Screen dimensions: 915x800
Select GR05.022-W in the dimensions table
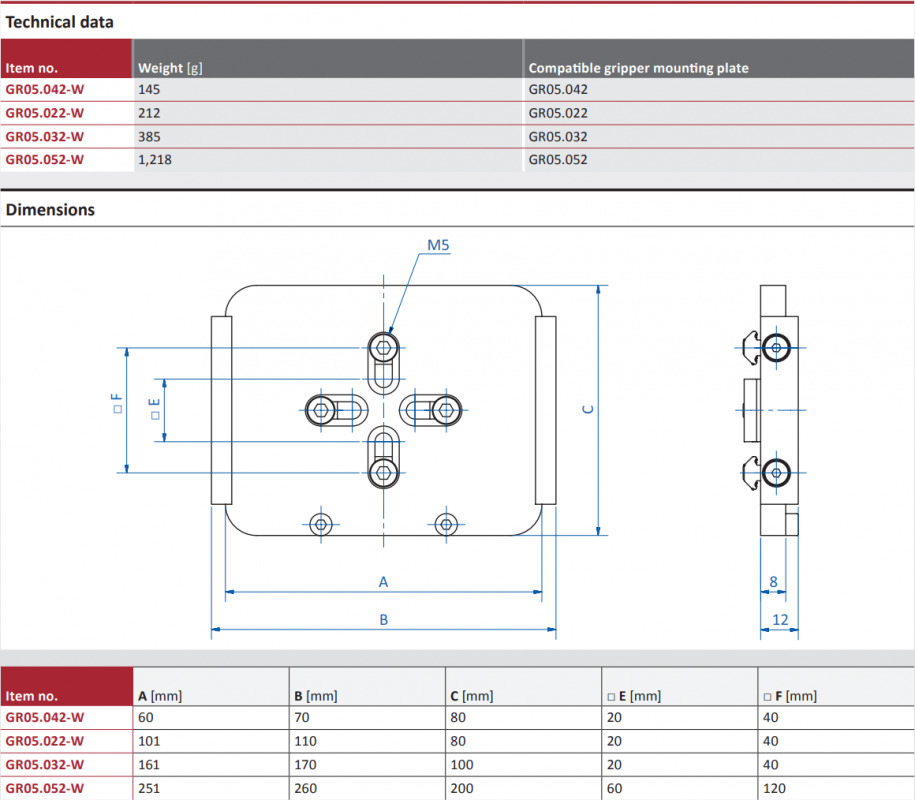click(x=45, y=741)
